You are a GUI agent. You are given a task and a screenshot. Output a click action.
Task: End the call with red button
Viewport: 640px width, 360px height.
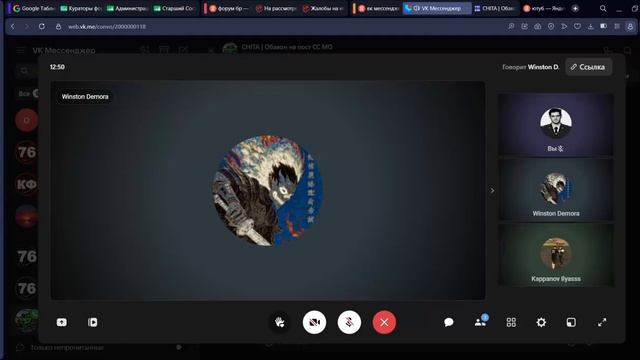[x=384, y=322]
